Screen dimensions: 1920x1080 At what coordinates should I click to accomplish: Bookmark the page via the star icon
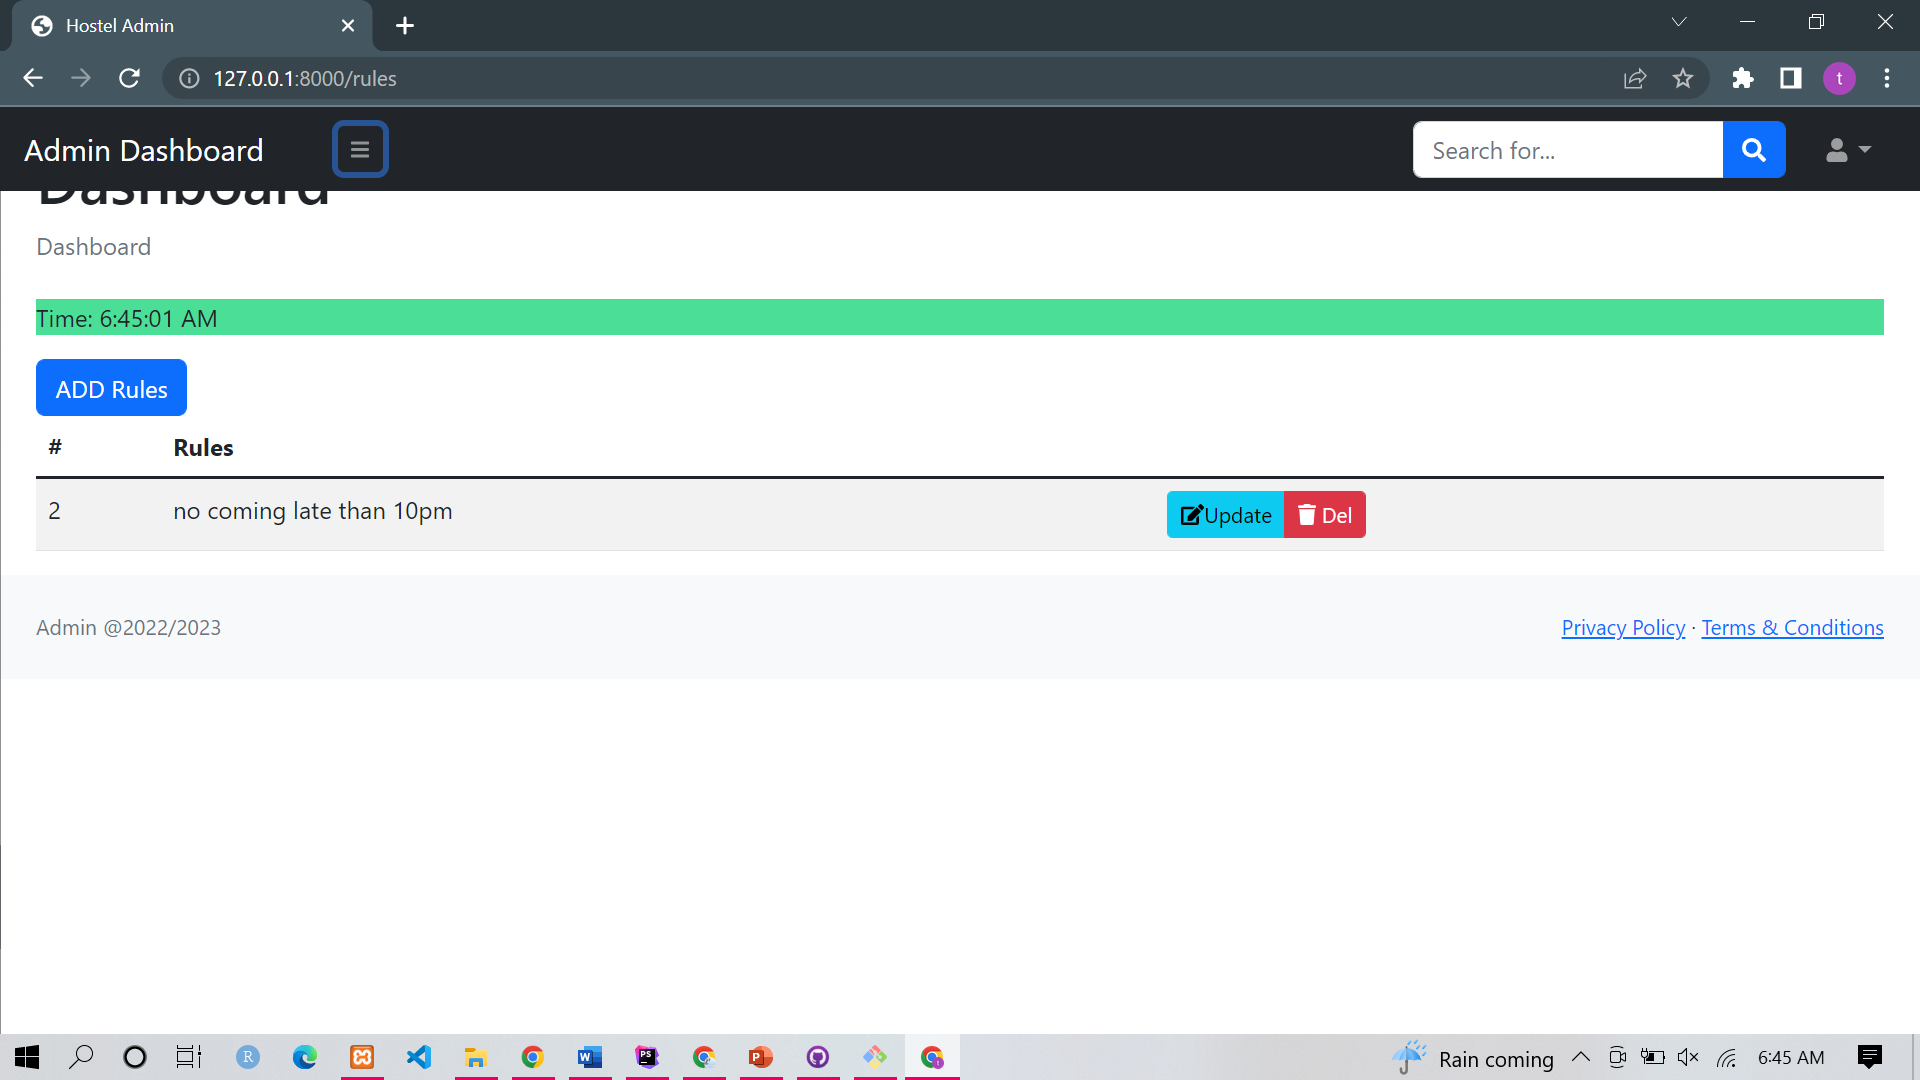[1683, 78]
